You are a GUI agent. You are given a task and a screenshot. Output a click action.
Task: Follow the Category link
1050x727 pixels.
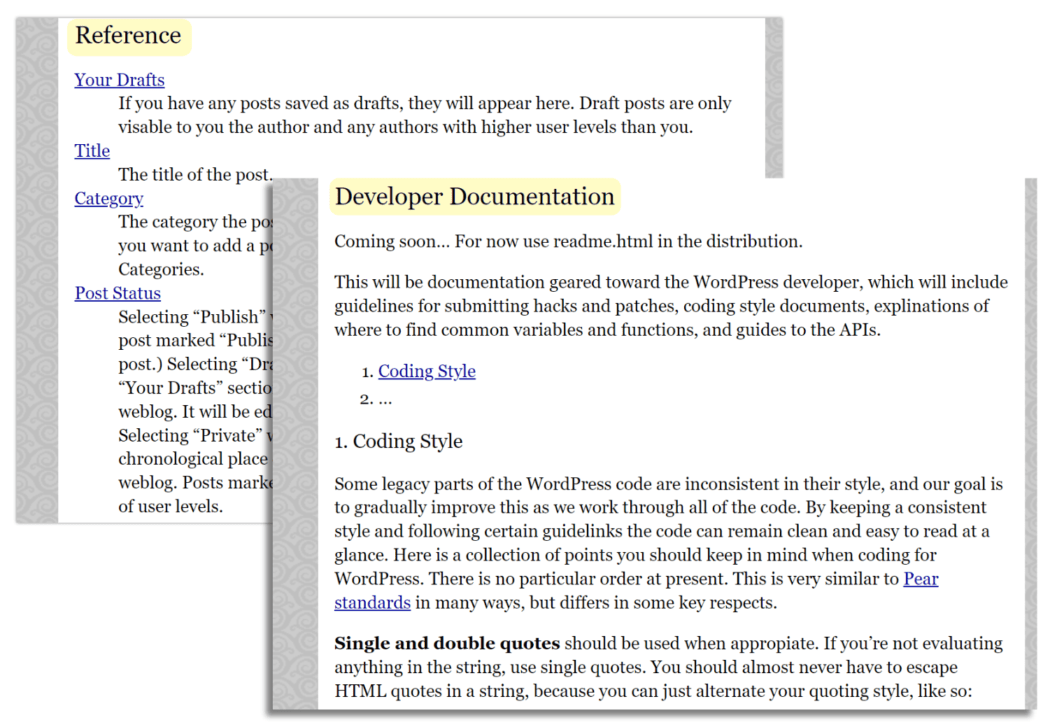pyautogui.click(x=108, y=198)
